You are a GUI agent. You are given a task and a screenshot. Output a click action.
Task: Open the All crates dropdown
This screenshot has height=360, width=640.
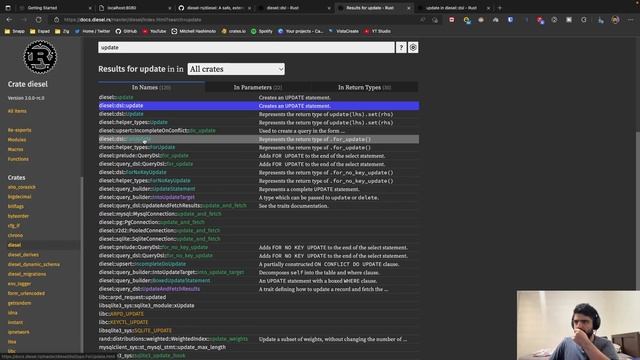(236, 69)
